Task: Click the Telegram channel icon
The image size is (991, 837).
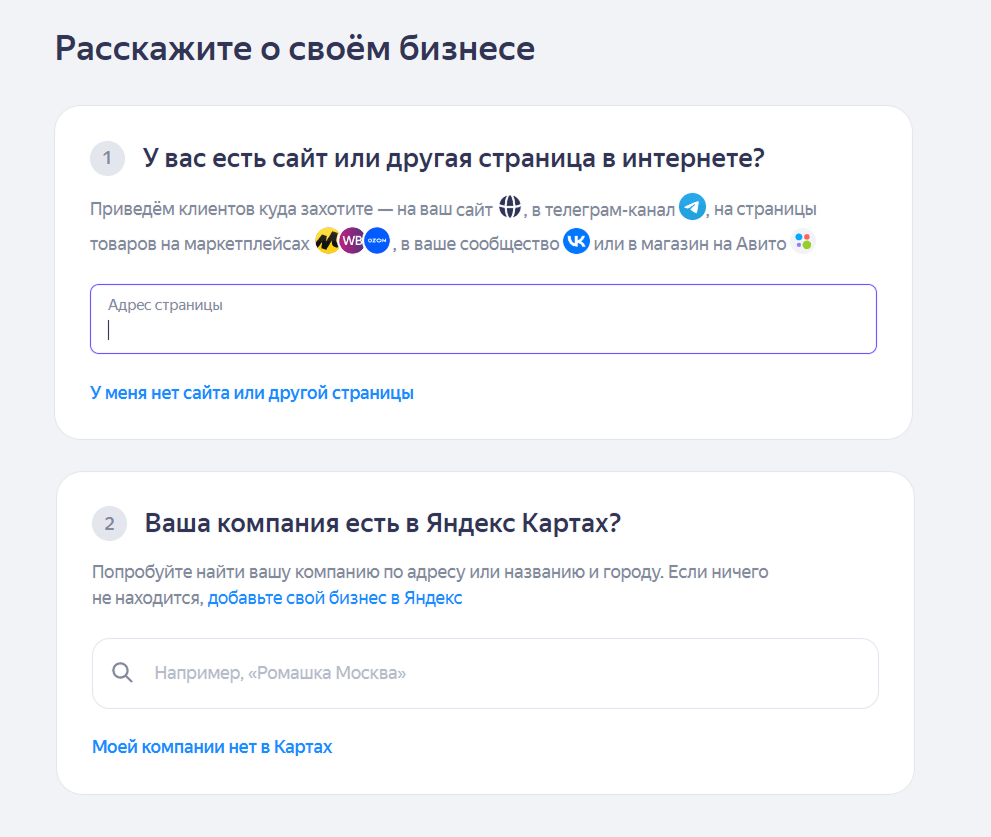Action: point(692,207)
